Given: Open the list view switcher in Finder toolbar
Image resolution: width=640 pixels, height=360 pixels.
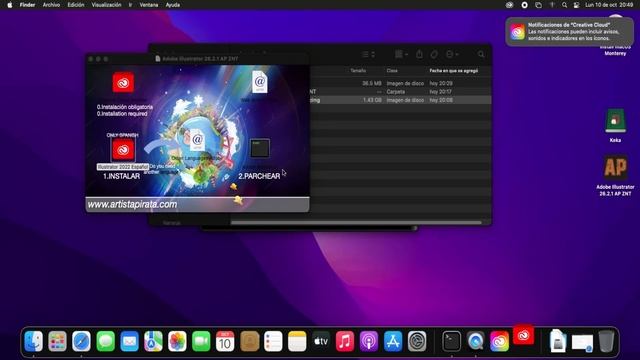Looking at the screenshot, I should tap(368, 54).
